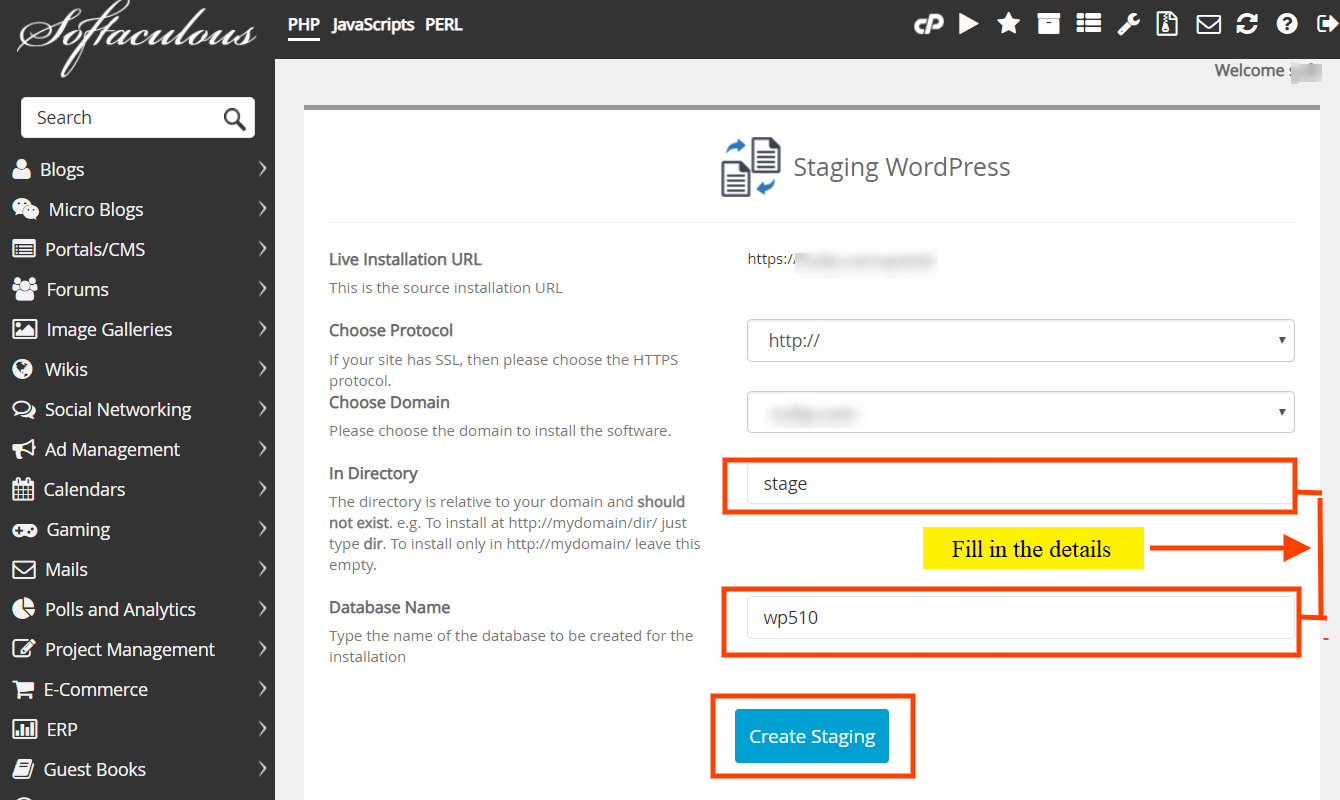Click the Blogs person icon
Screen dimensions: 1340x800
point(22,169)
